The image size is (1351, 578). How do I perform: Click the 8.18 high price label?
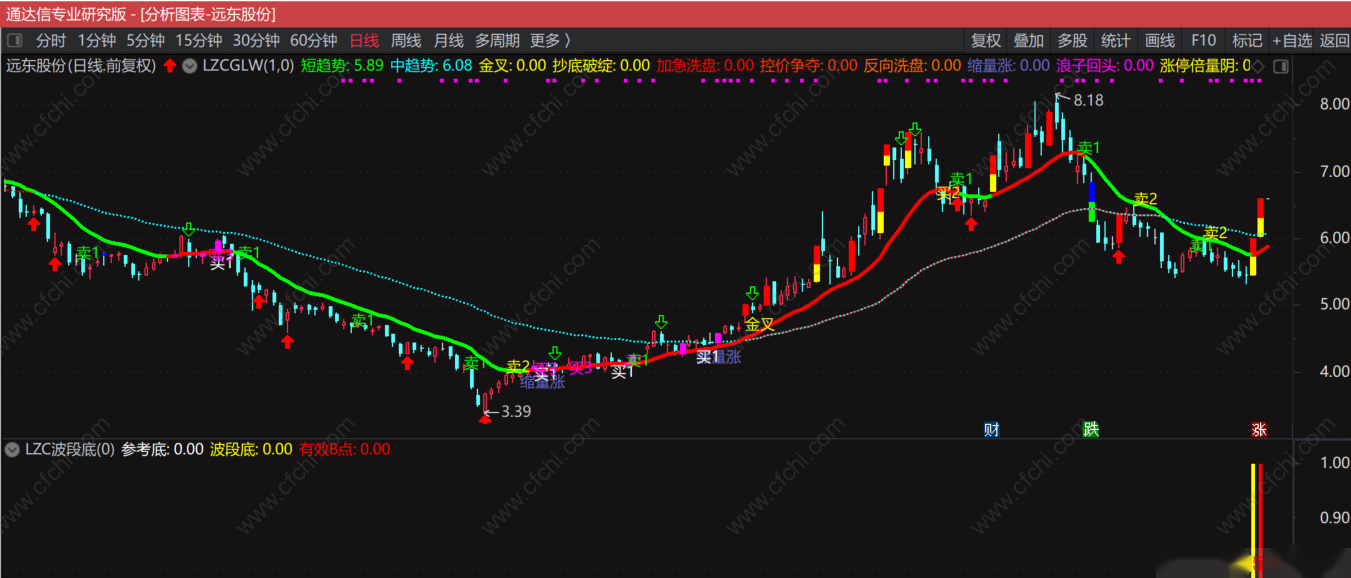1088,100
